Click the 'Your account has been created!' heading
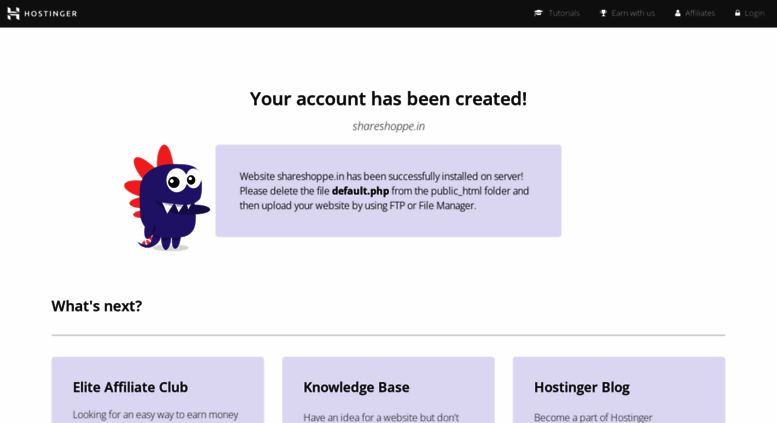The image size is (777, 423). [388, 99]
